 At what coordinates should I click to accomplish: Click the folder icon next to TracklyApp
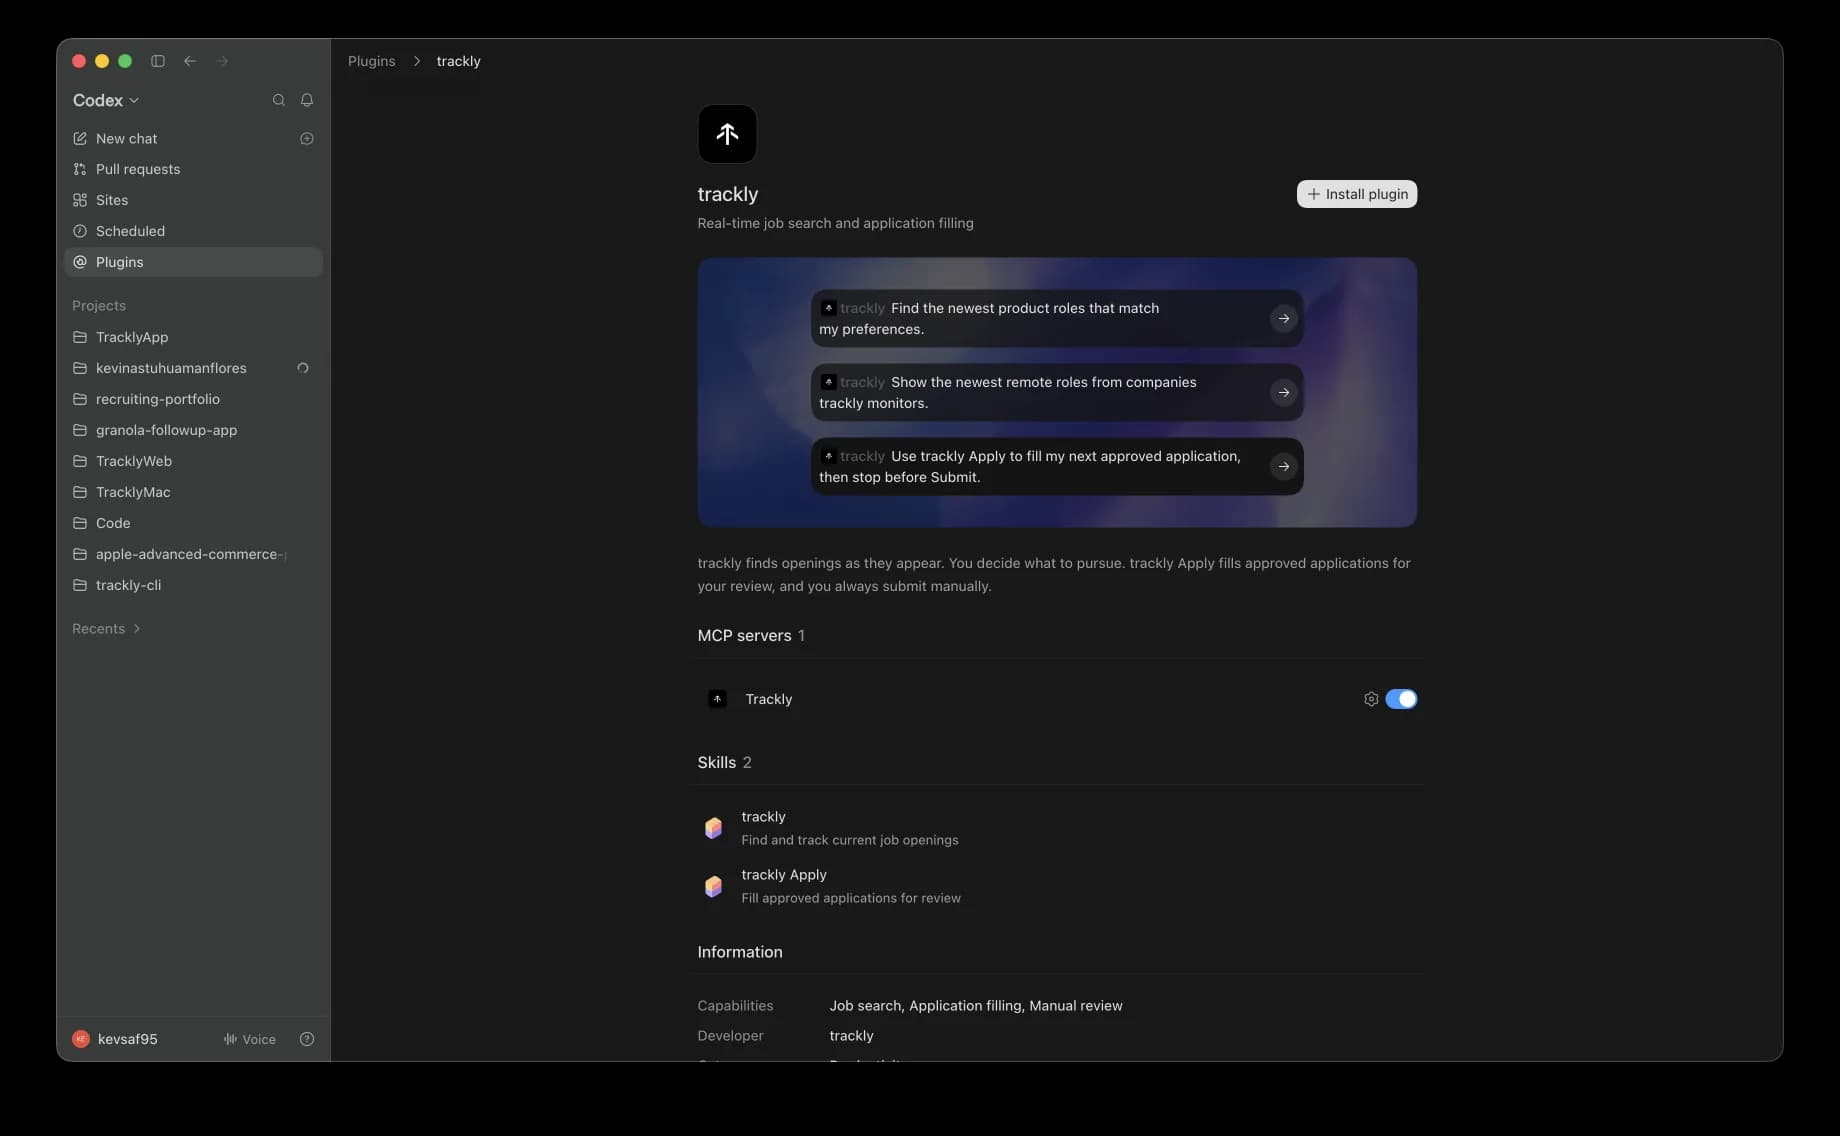pos(80,337)
